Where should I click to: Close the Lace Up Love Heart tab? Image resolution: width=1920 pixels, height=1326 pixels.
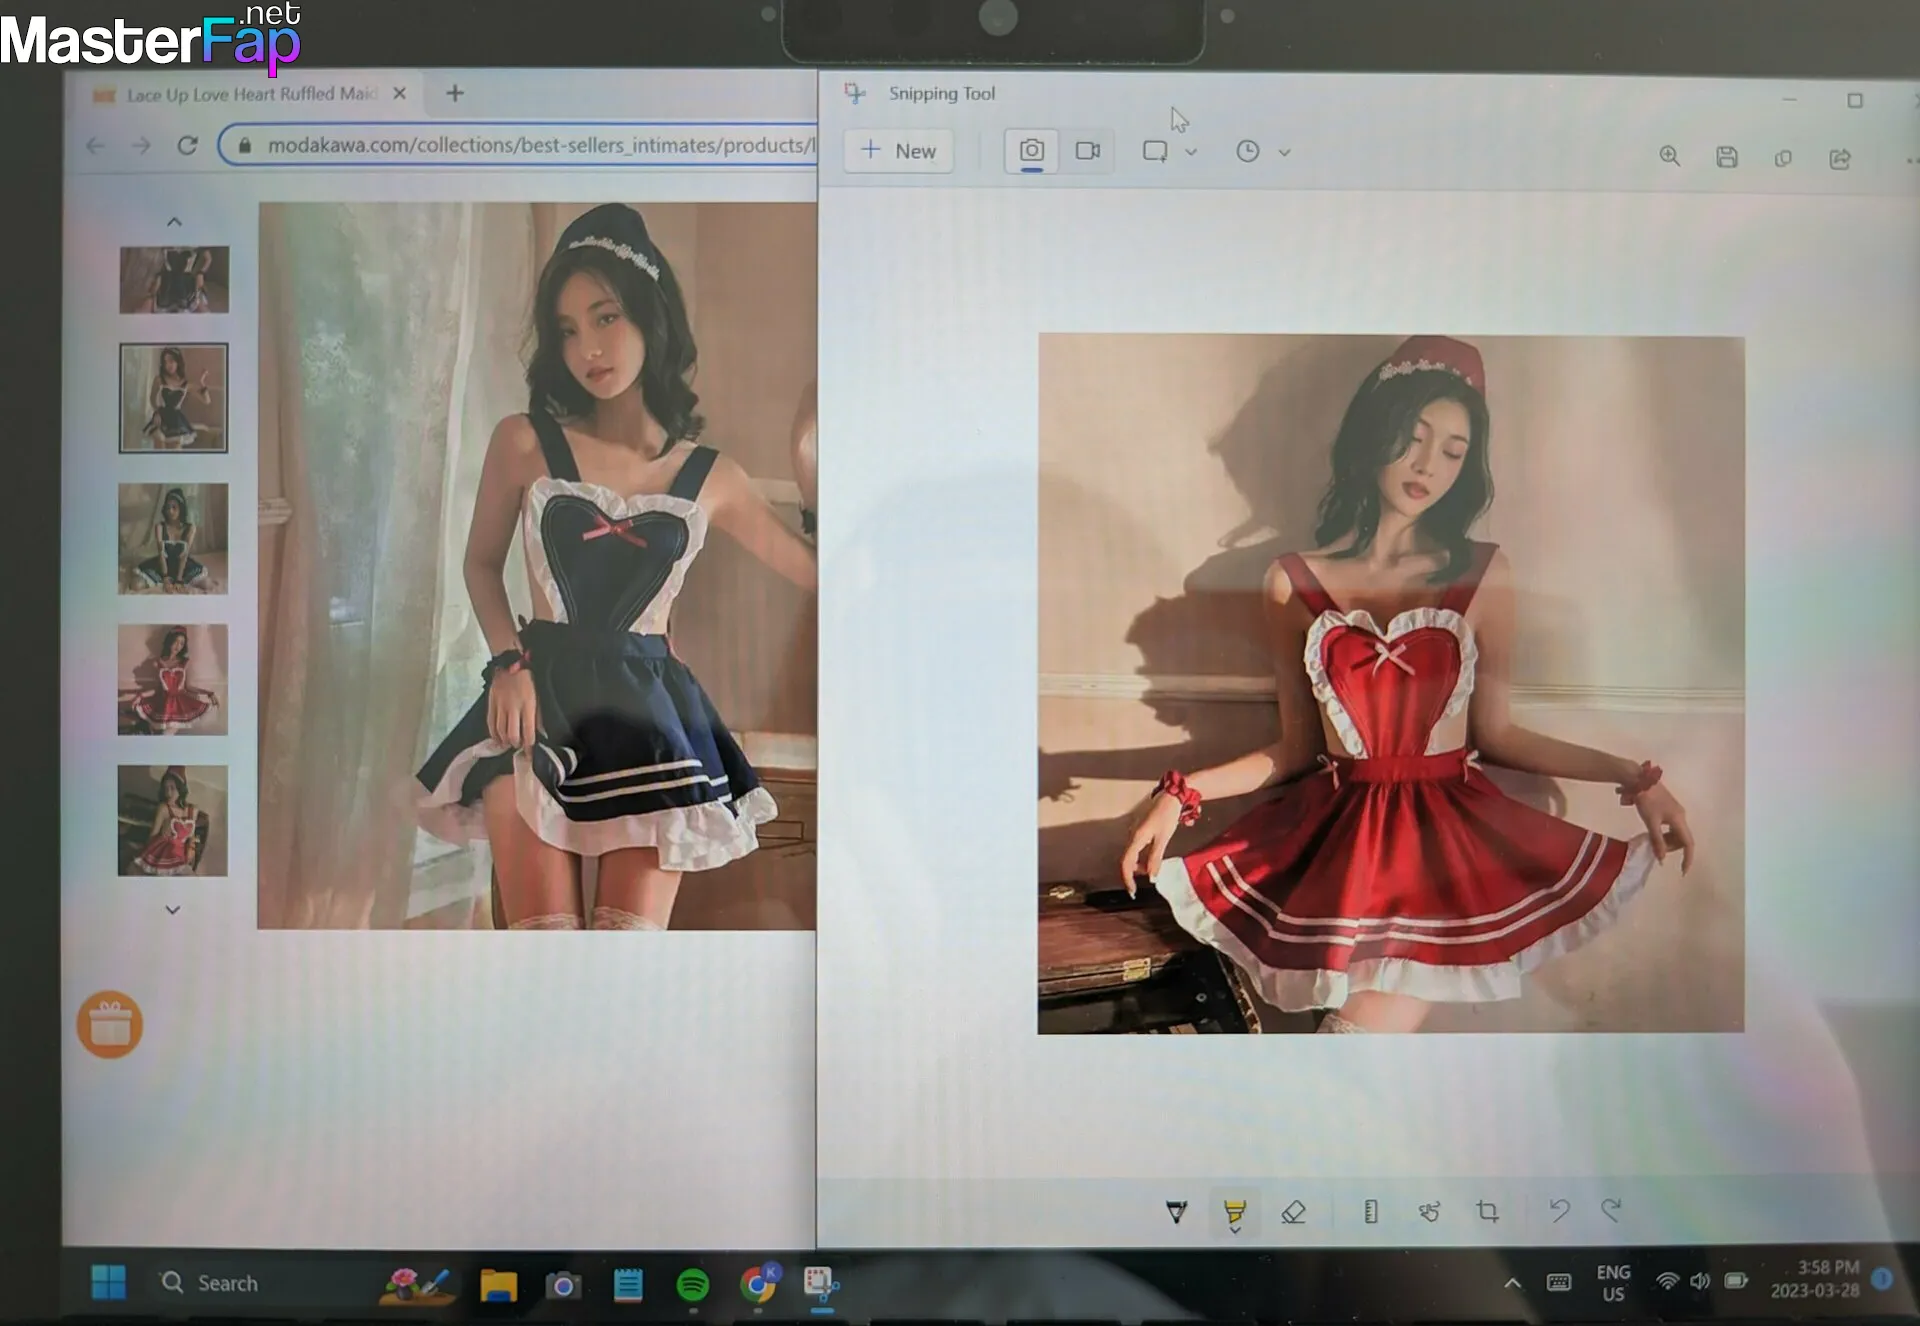[399, 93]
